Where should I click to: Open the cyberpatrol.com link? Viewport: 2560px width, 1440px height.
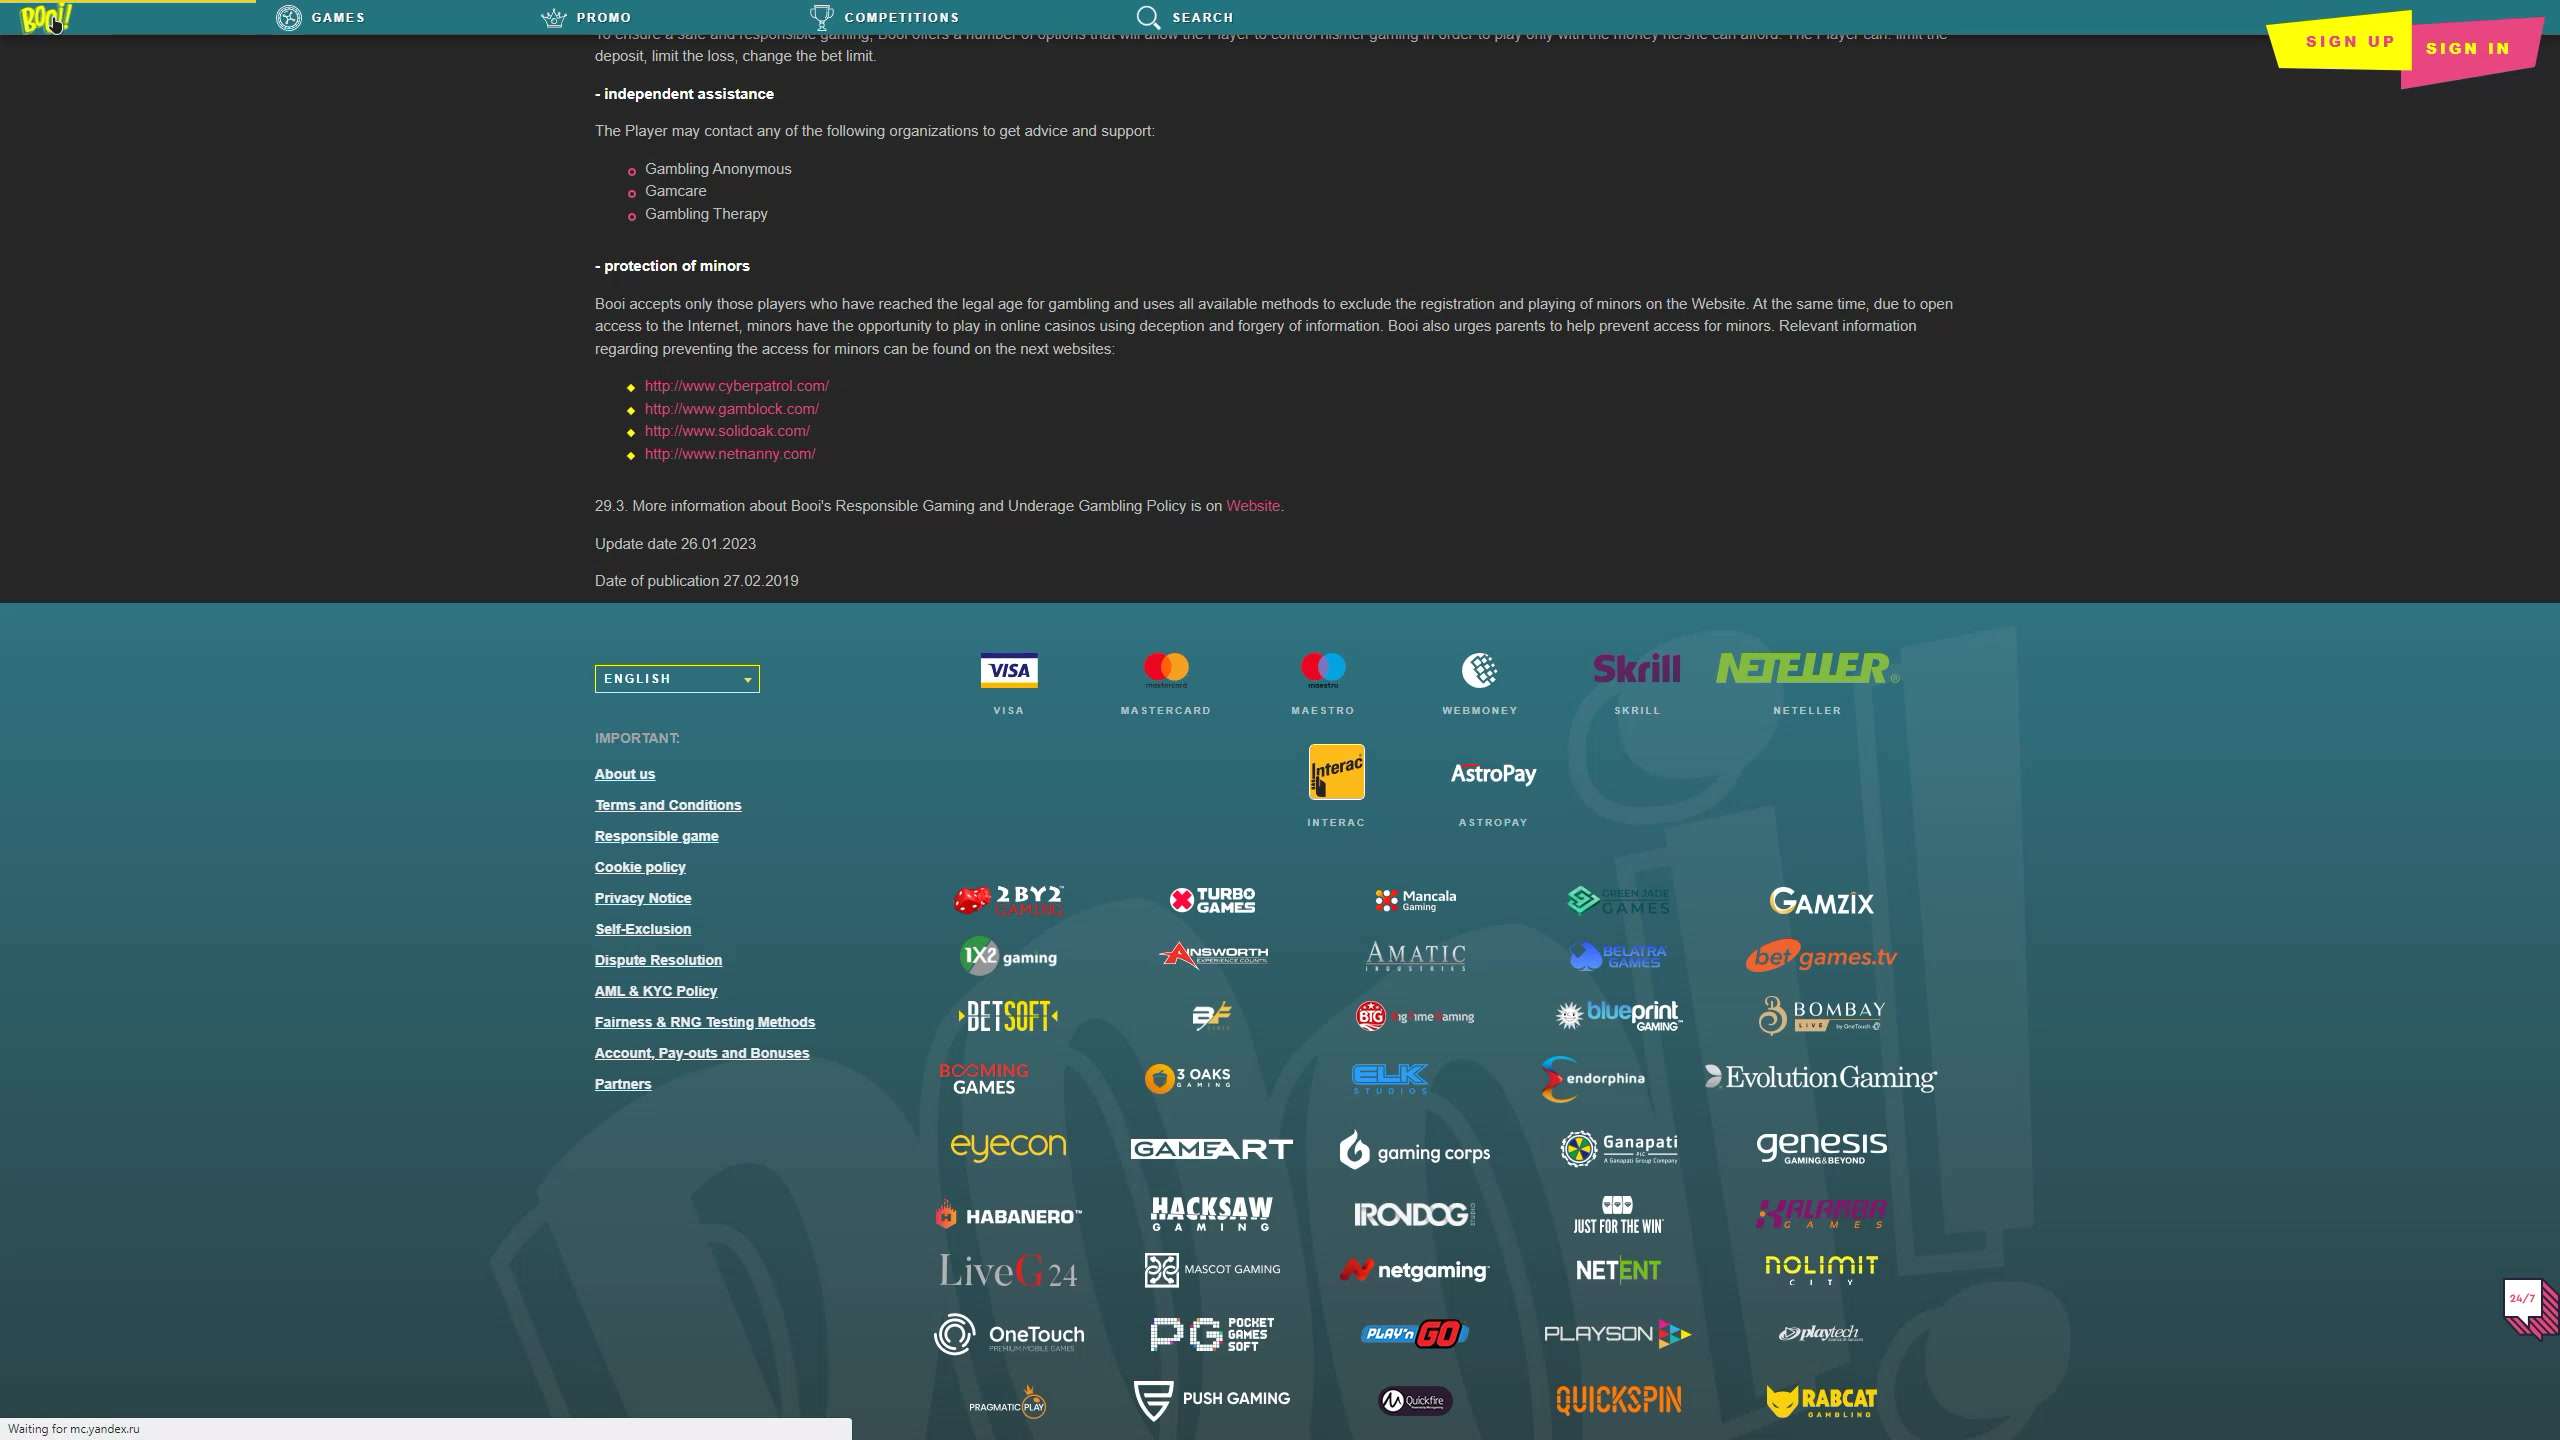tap(736, 386)
